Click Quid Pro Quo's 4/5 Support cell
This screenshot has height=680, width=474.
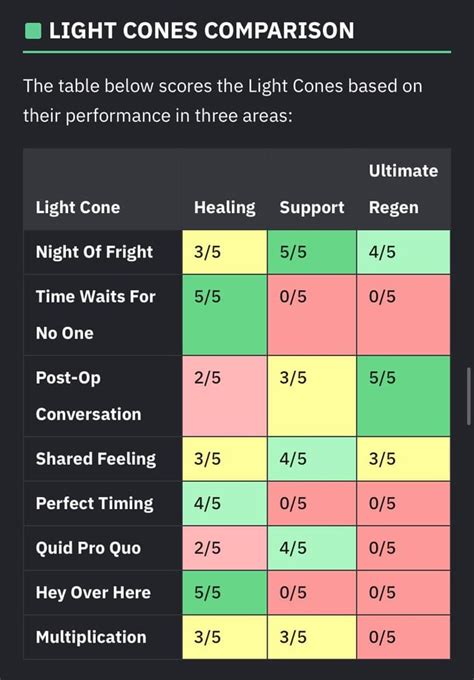pos(312,548)
